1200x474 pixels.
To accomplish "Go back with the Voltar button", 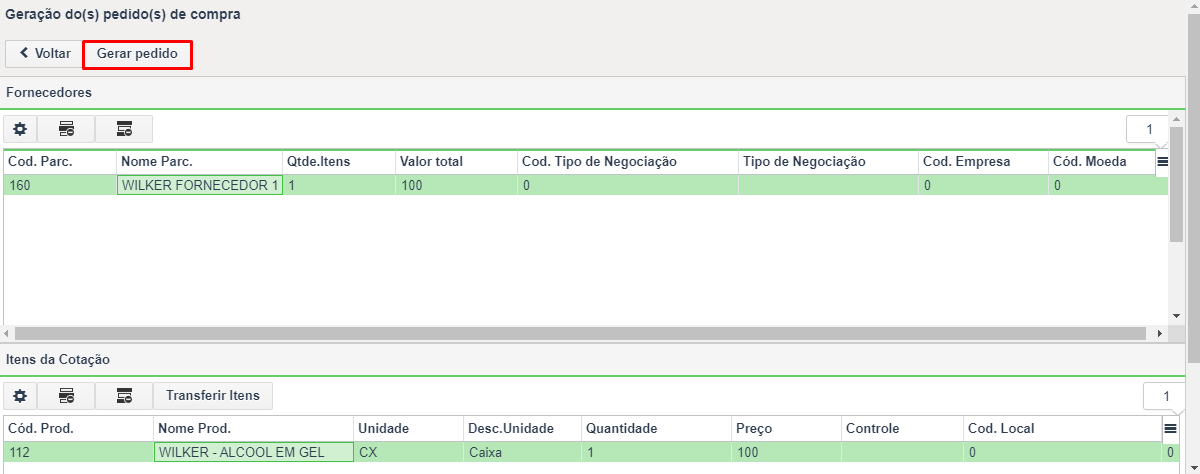I will [x=44, y=54].
